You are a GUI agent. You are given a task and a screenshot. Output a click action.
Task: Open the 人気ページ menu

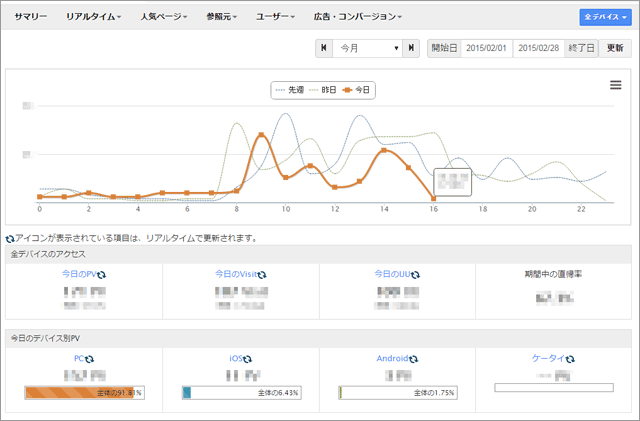click(x=164, y=17)
